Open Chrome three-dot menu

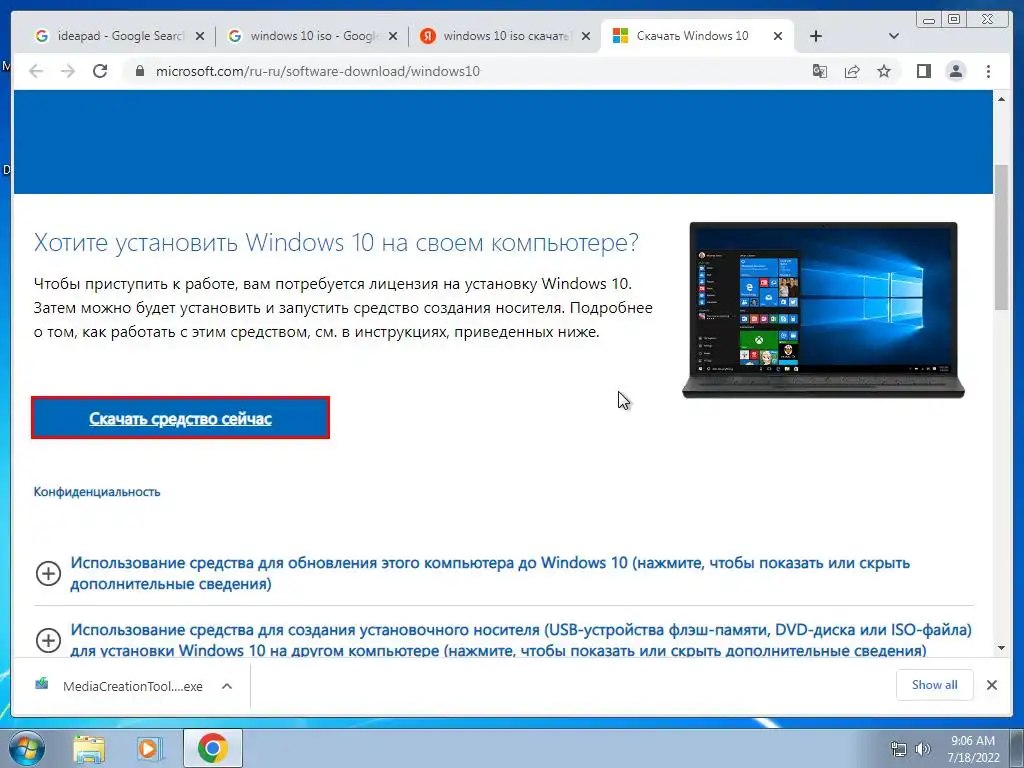pos(988,71)
